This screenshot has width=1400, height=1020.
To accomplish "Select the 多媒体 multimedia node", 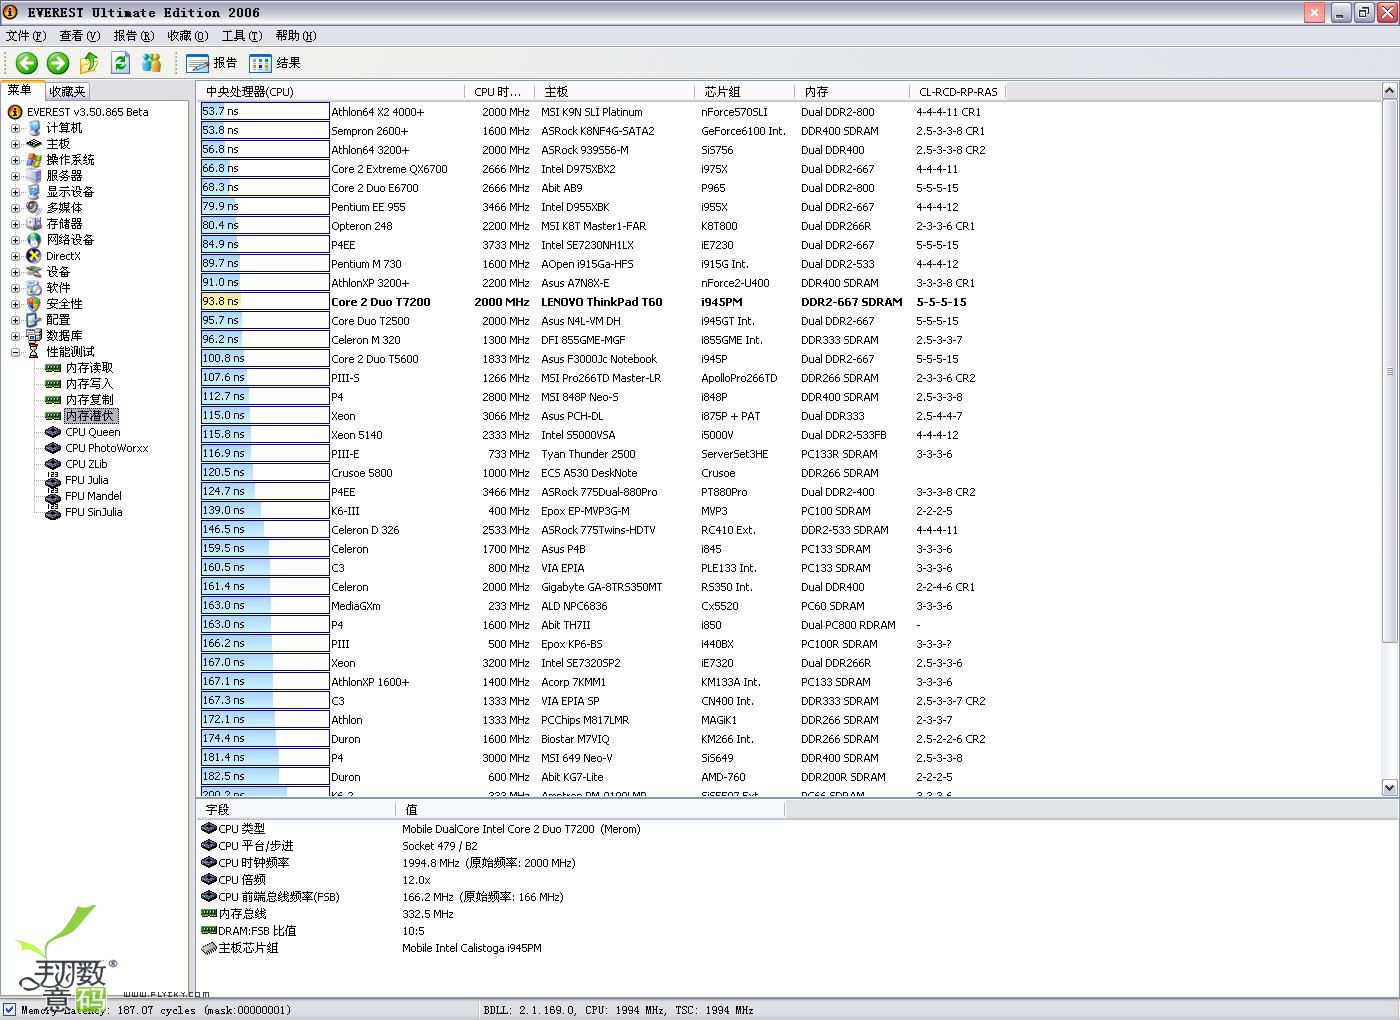I will 64,208.
